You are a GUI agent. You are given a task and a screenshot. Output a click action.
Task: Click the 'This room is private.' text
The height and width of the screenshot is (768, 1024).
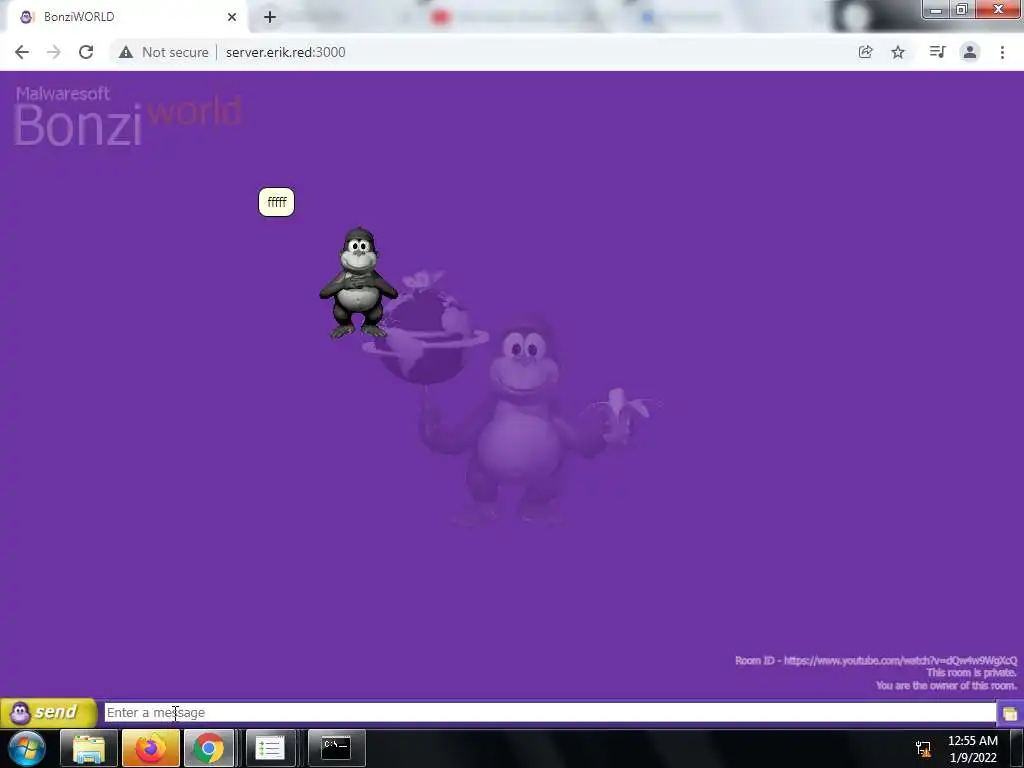[971, 673]
